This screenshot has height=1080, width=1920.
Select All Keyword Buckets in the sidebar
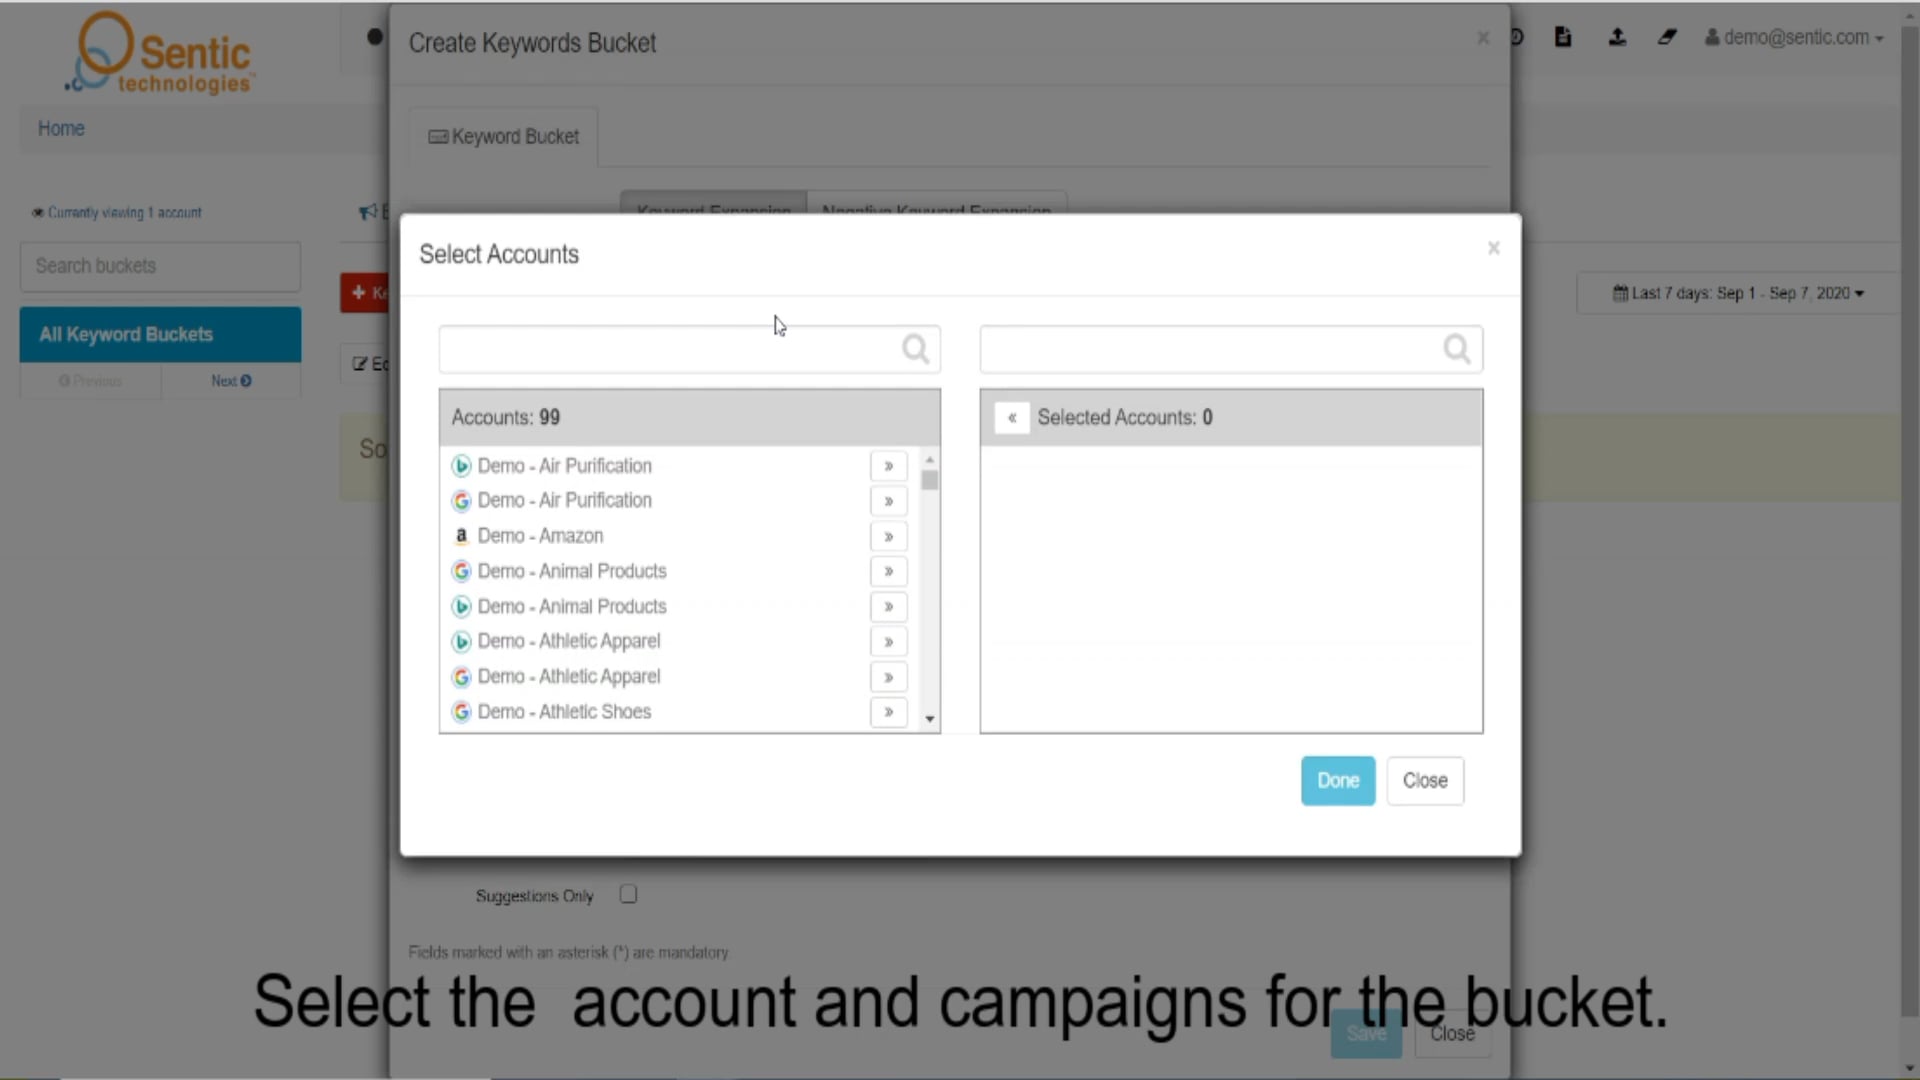(x=160, y=334)
